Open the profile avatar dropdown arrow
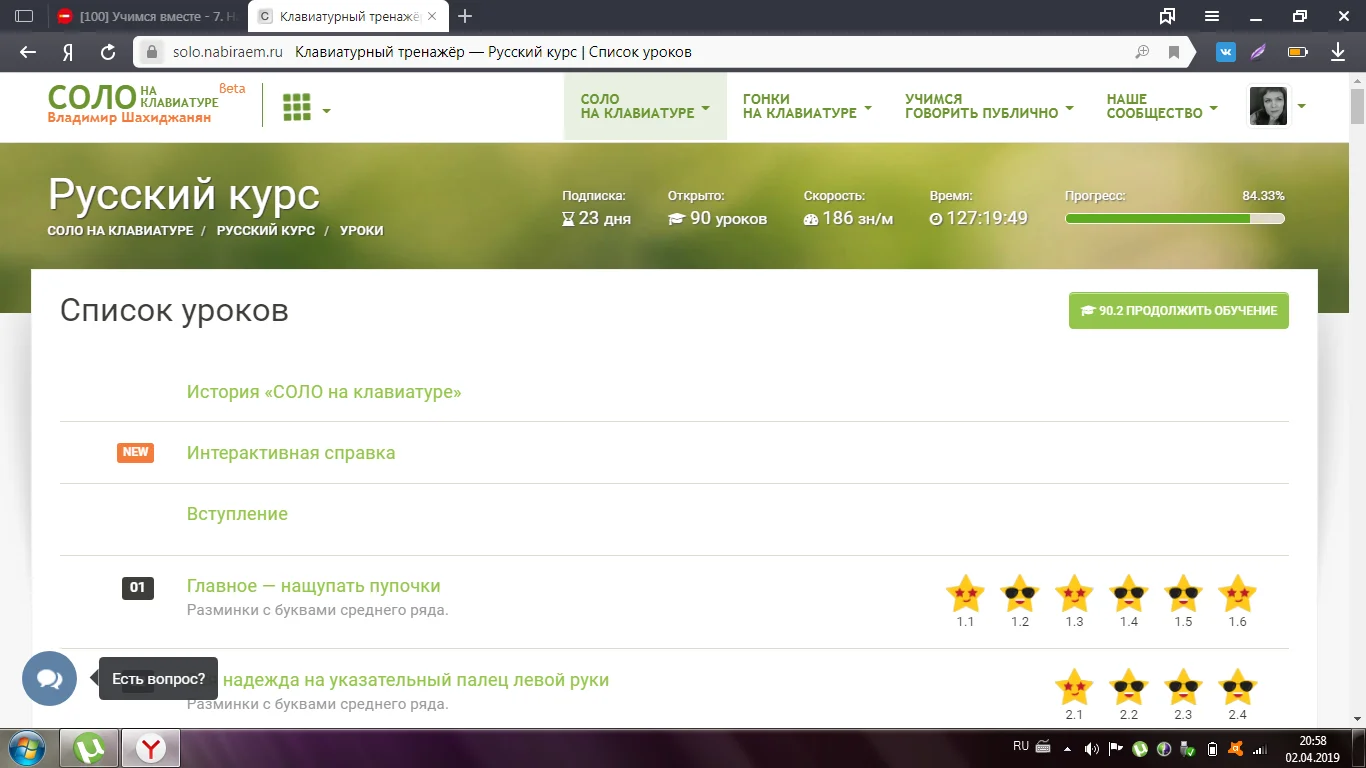The image size is (1366, 768). pyautogui.click(x=1302, y=106)
